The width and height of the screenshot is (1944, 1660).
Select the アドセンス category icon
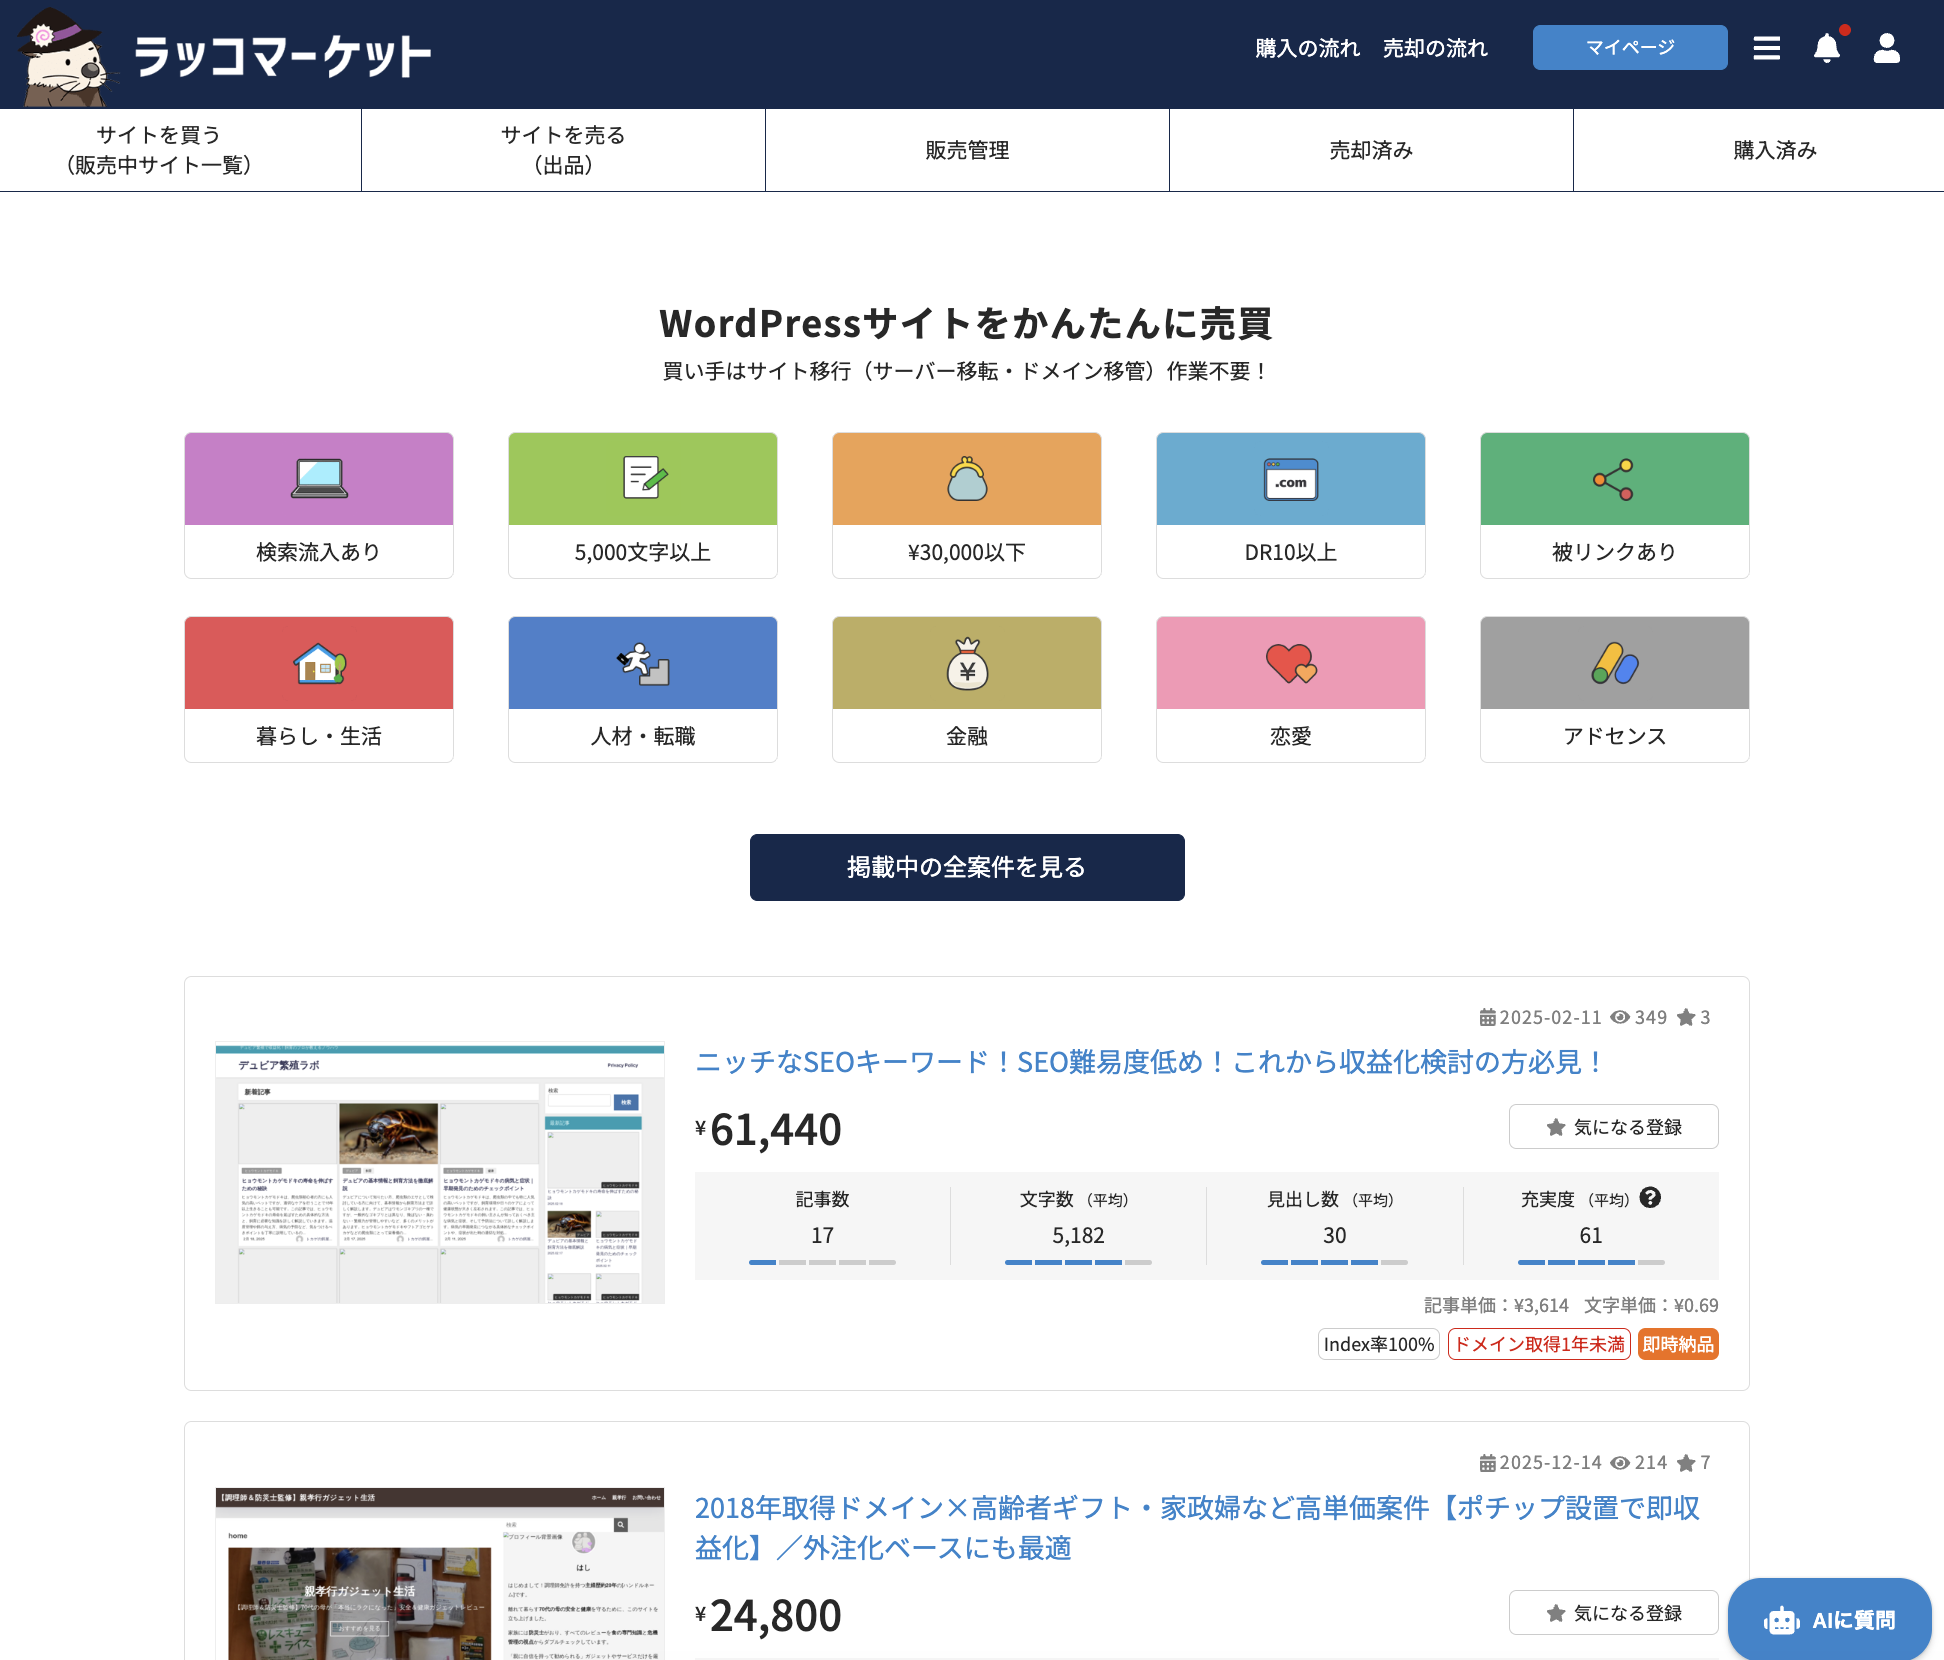click(1614, 662)
